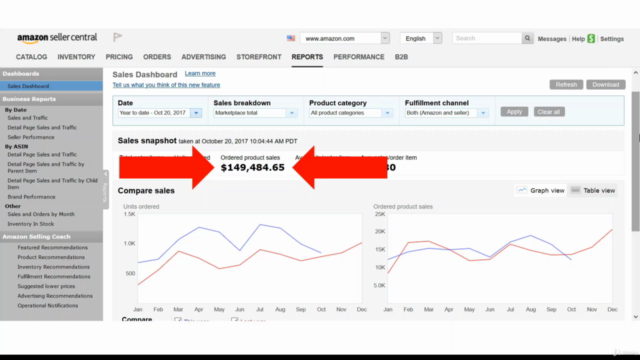Click the Graph view chart icon

522,190
